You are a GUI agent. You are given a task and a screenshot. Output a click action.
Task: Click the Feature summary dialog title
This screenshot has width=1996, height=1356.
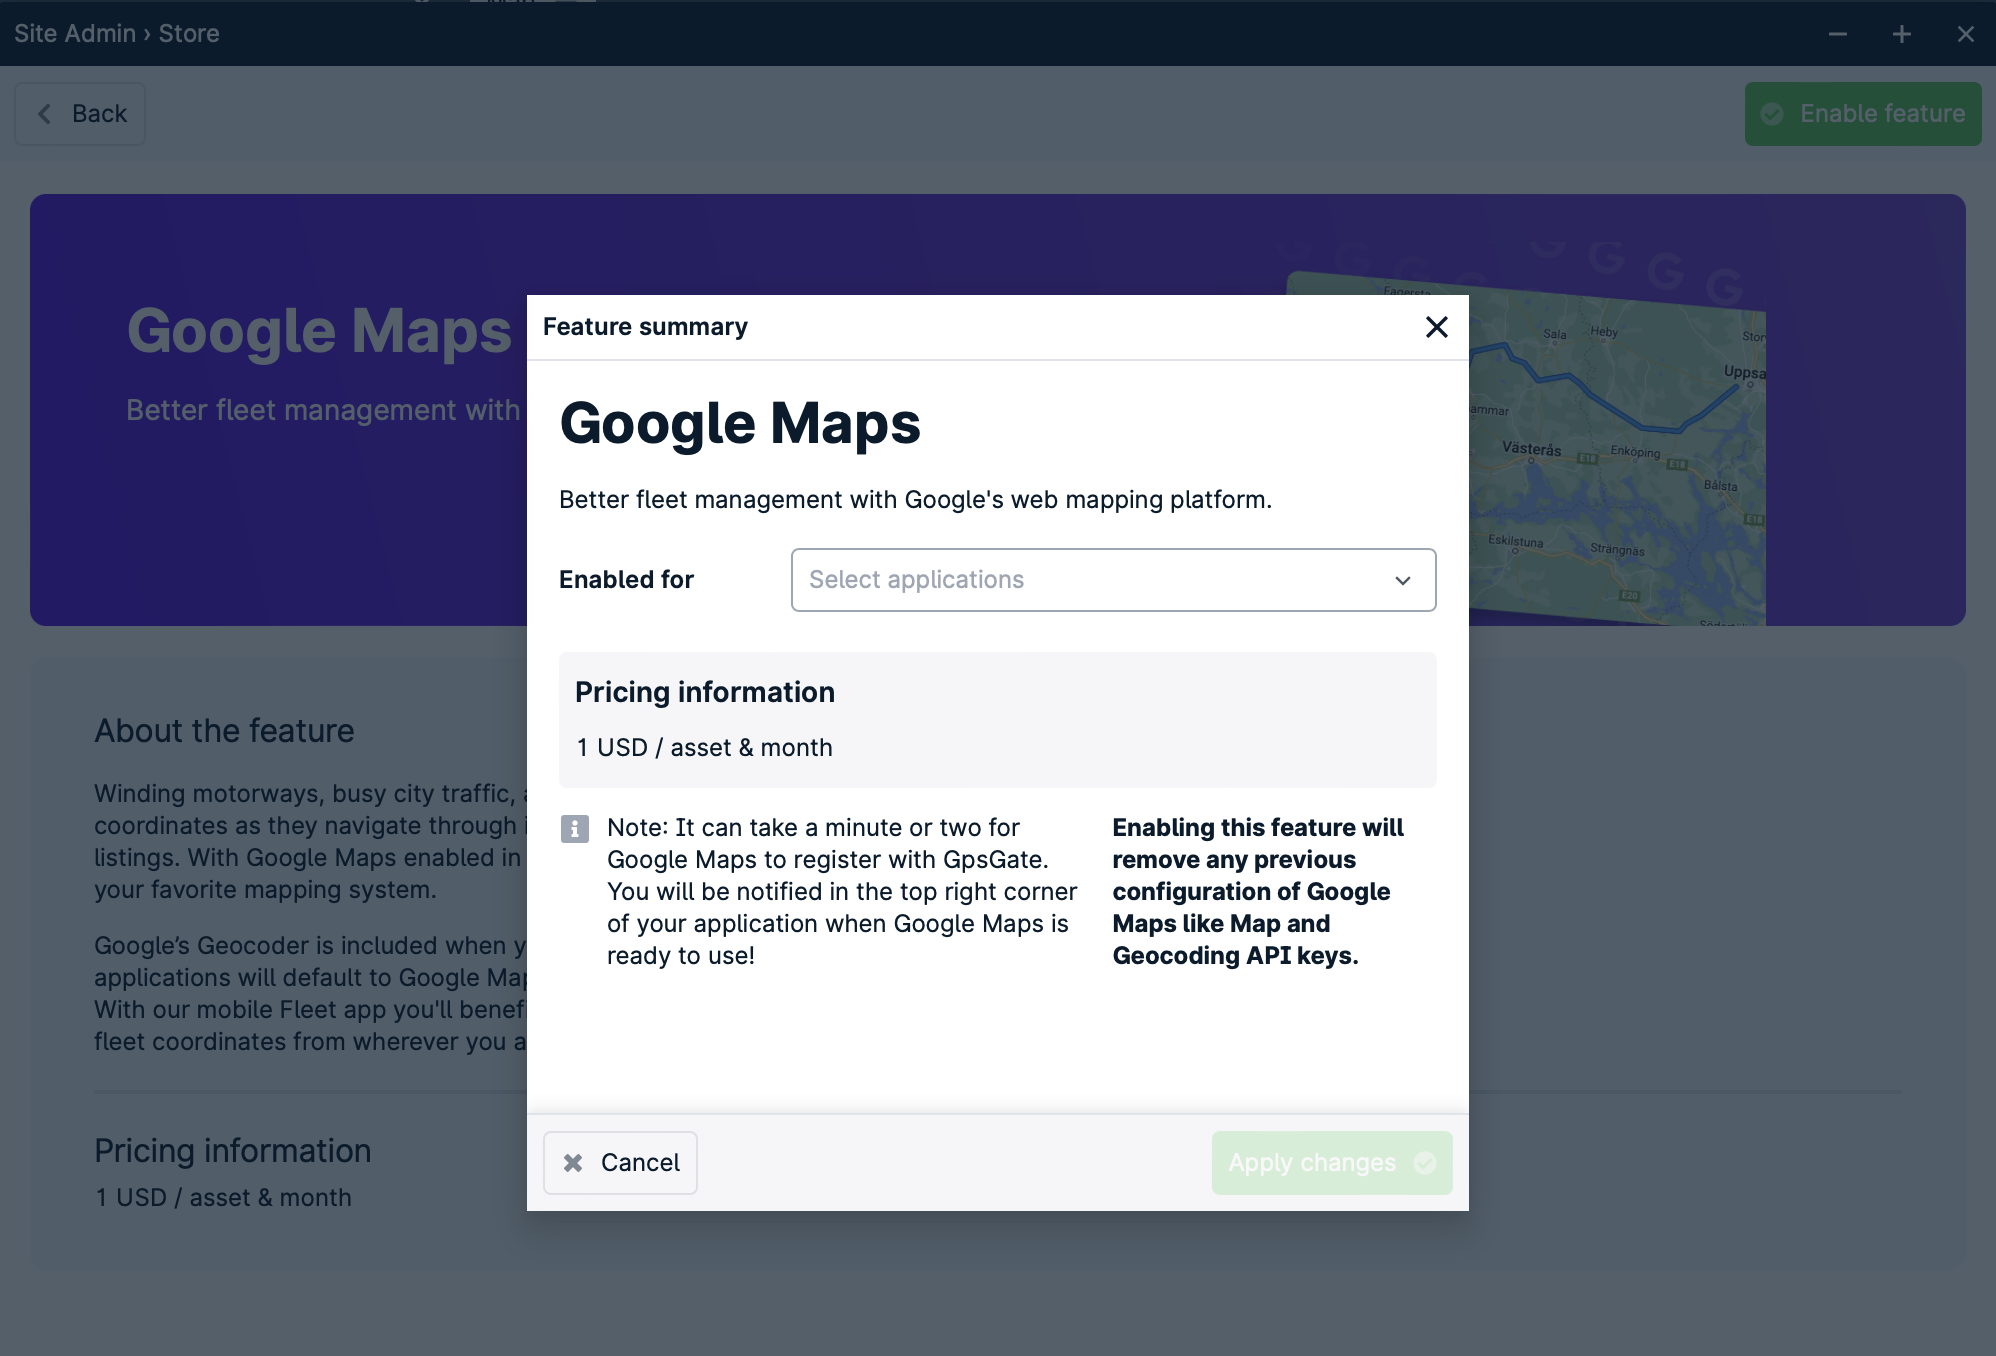click(x=645, y=327)
